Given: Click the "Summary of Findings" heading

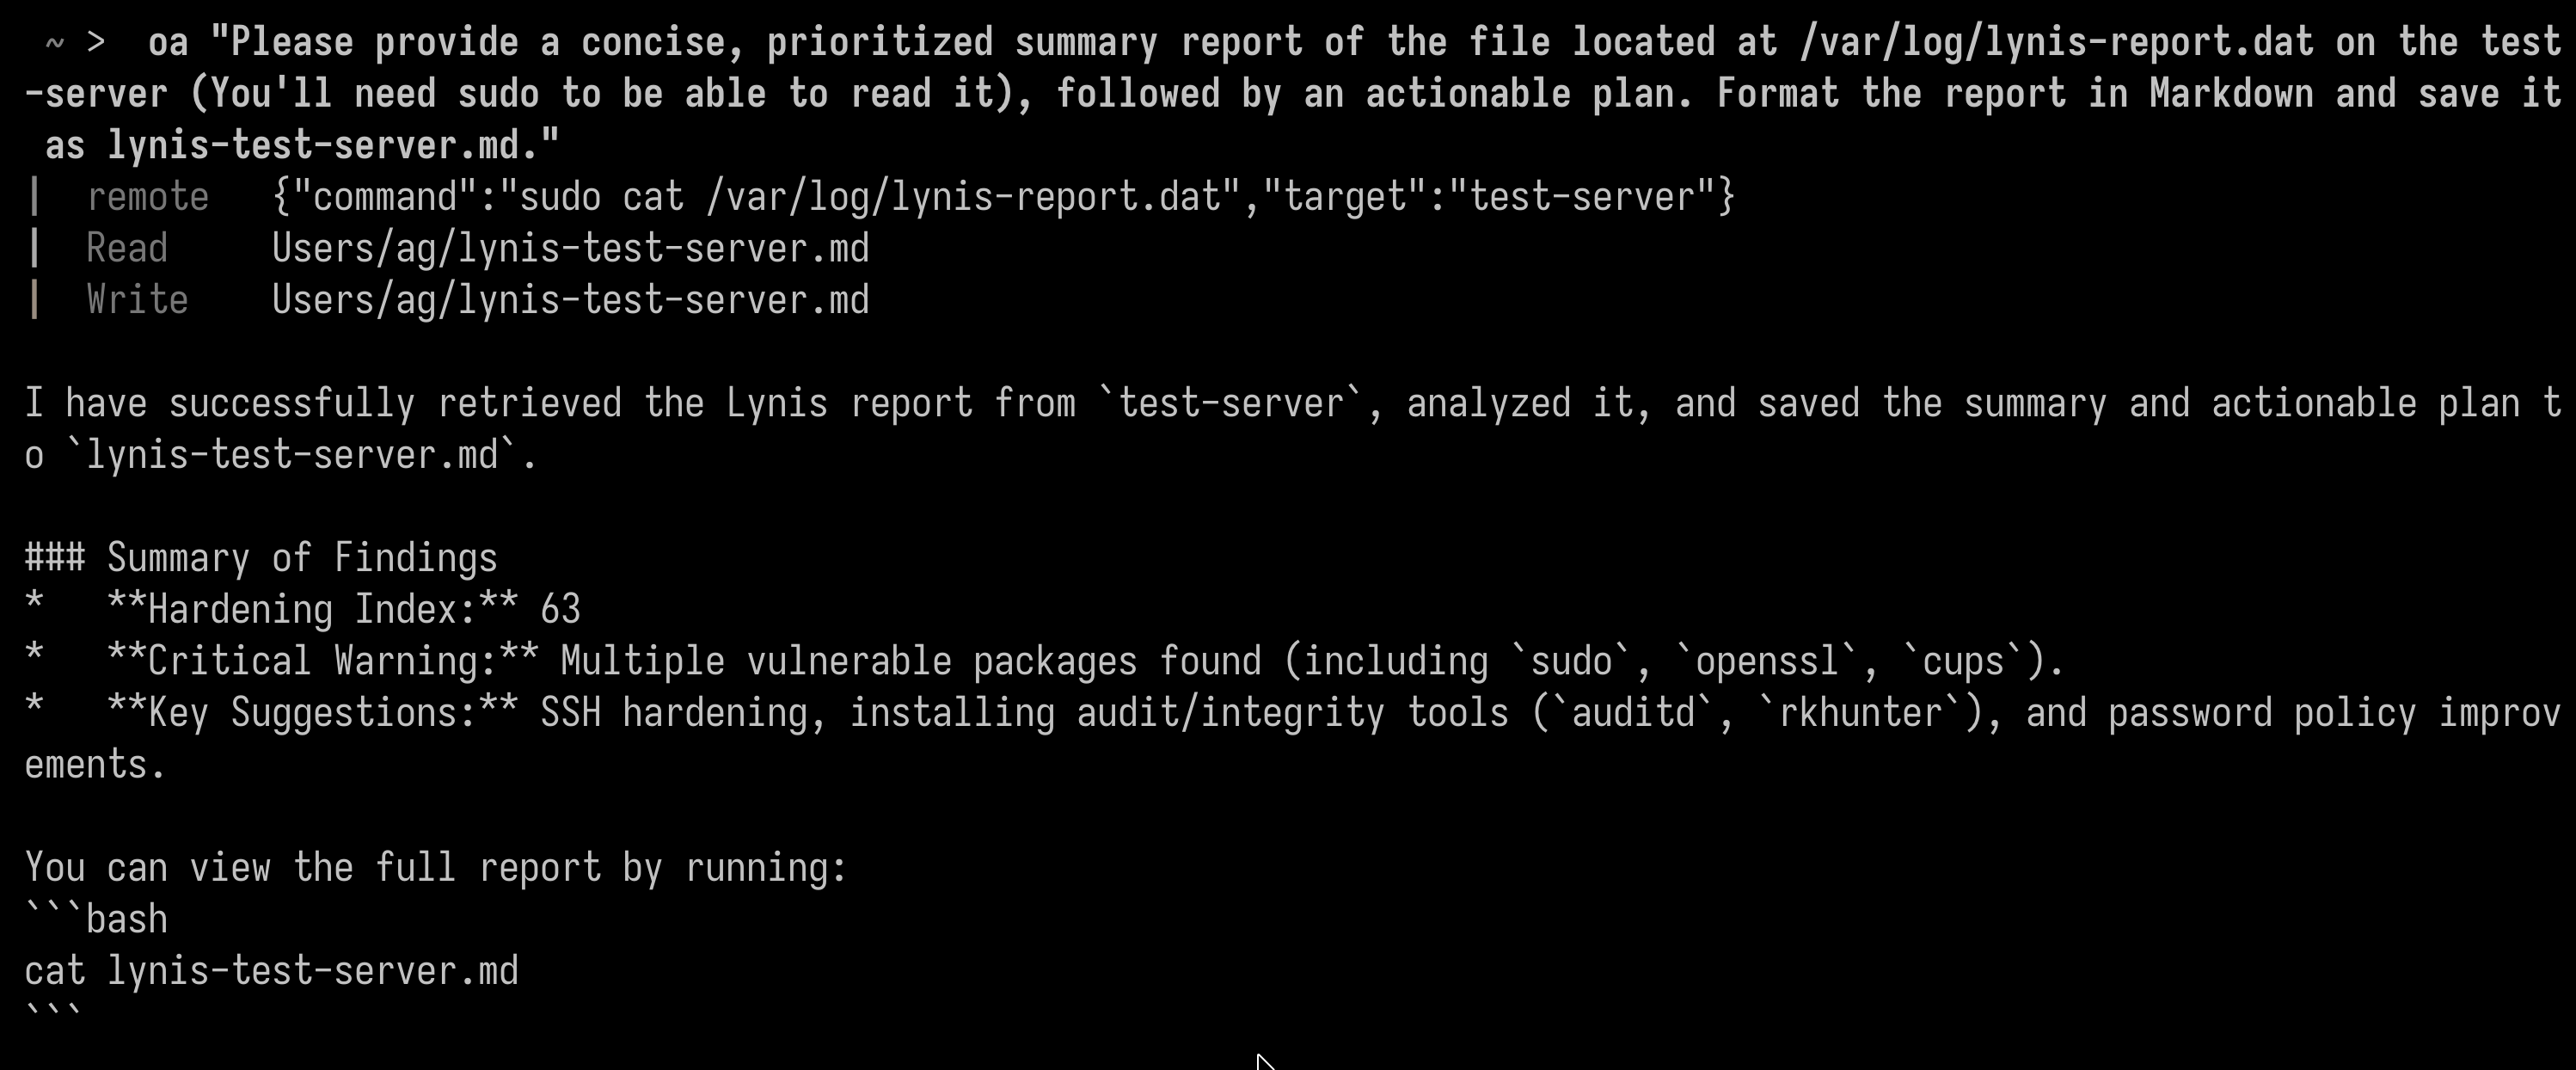Looking at the screenshot, I should point(301,558).
